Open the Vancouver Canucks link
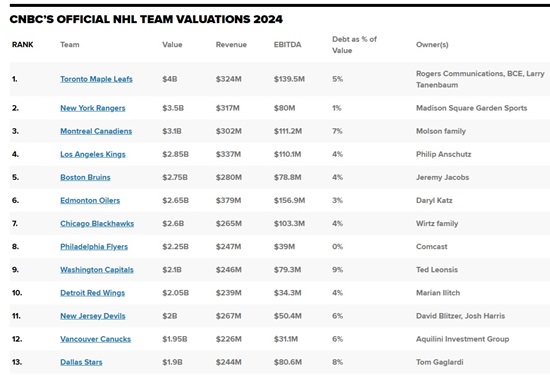This screenshot has width=550, height=375. pos(95,339)
